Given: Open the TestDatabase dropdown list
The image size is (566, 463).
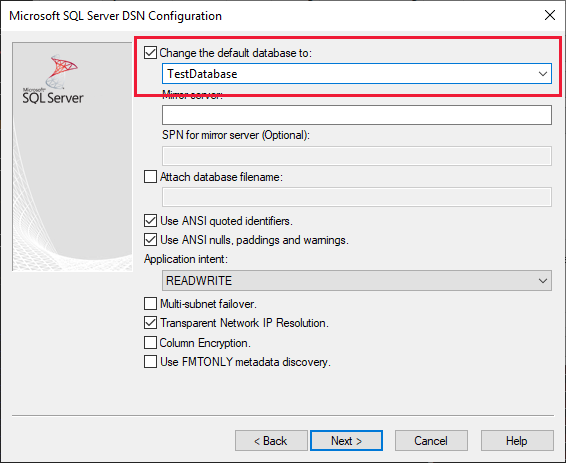Looking at the screenshot, I should 357,74.
